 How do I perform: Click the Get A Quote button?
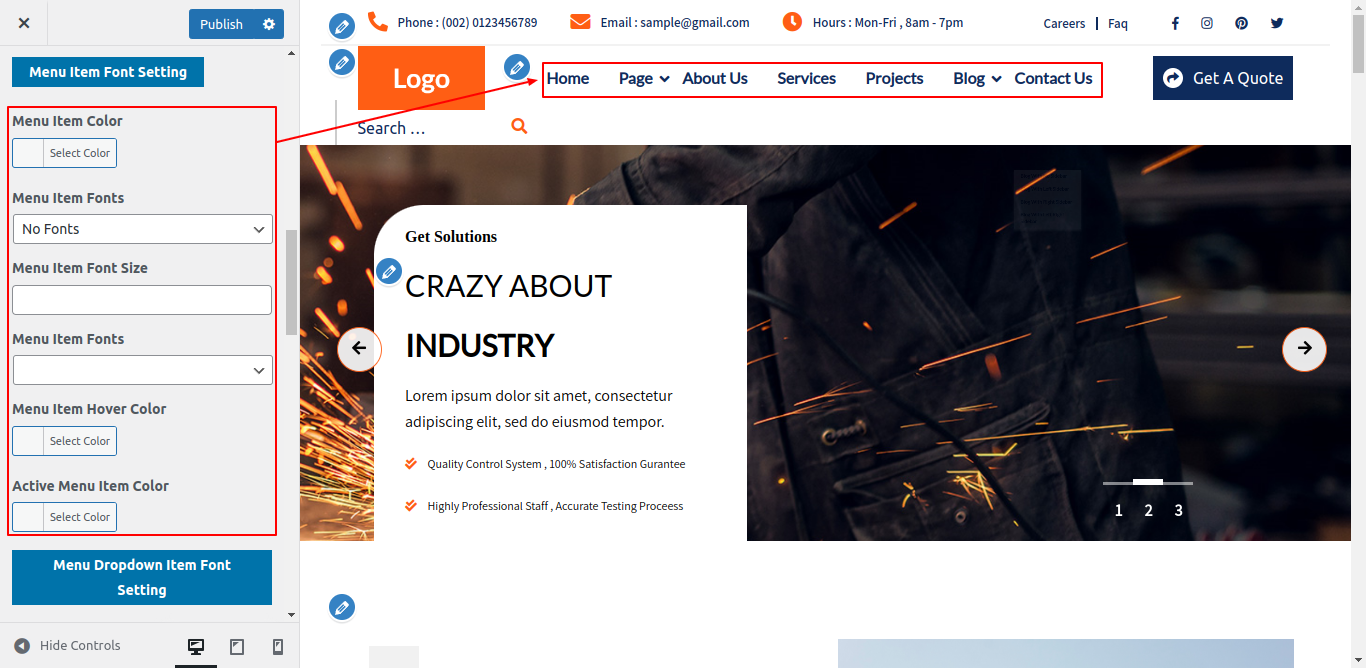(1222, 78)
